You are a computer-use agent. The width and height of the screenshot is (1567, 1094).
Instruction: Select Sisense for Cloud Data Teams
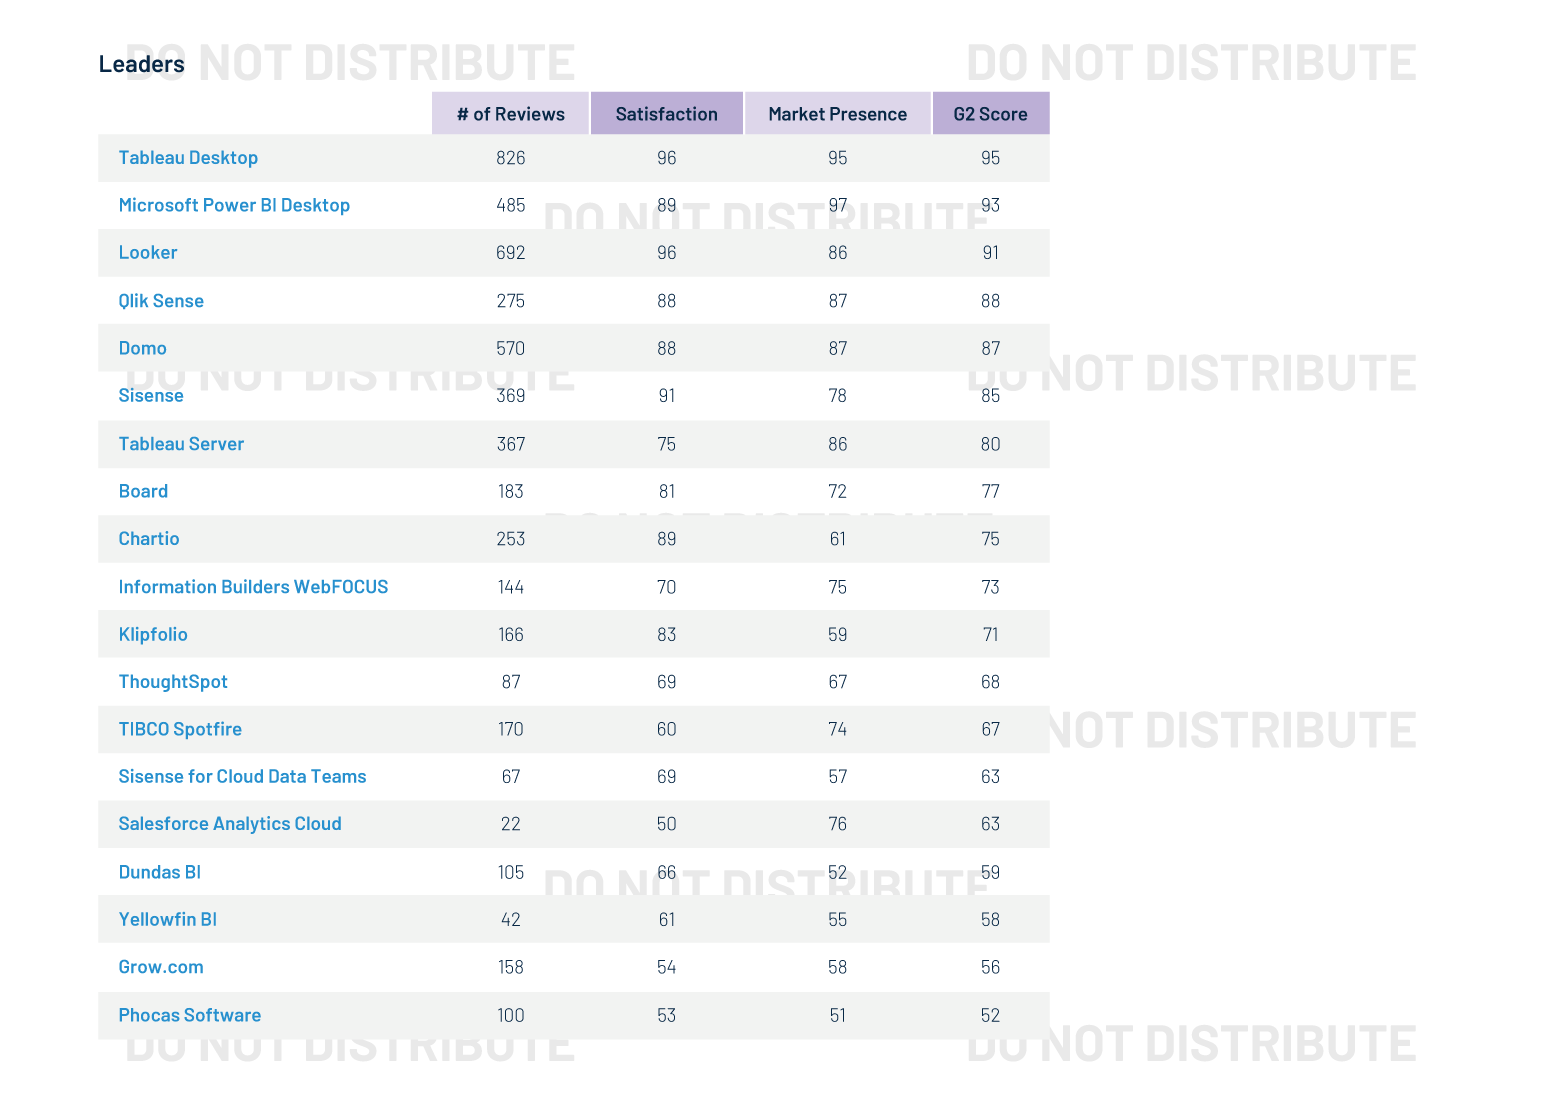[x=242, y=777]
